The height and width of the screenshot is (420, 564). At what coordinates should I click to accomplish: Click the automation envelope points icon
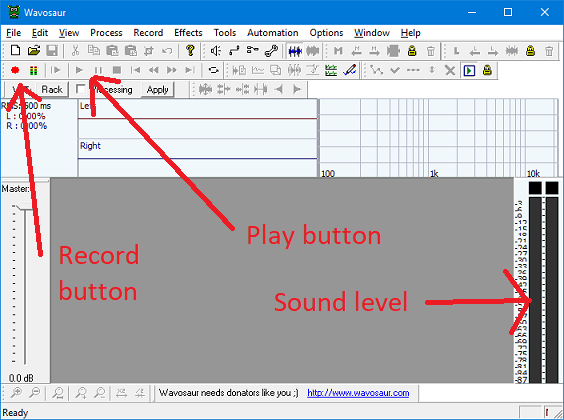[377, 70]
